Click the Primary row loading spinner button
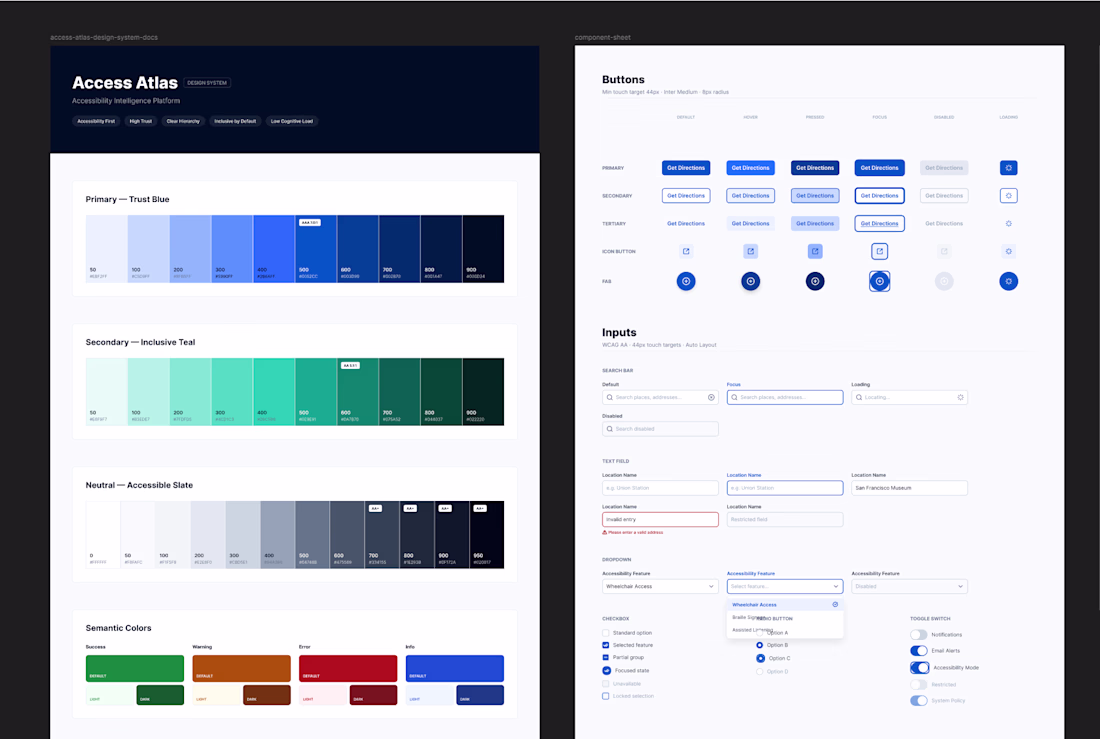The height and width of the screenshot is (739, 1100). click(x=1009, y=168)
